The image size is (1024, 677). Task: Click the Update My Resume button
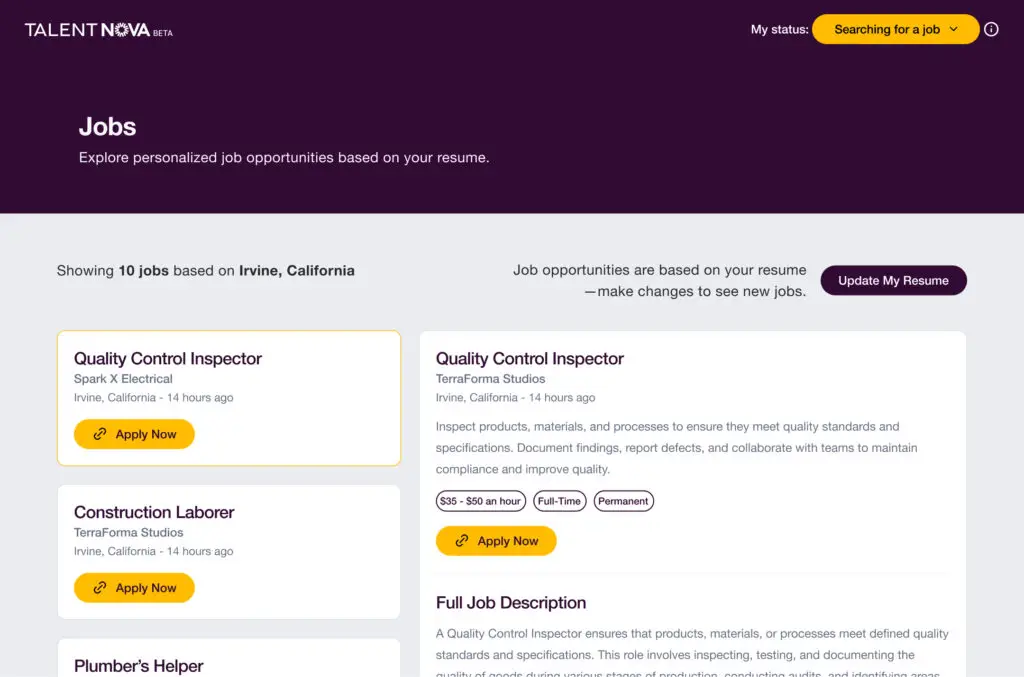[x=893, y=280]
